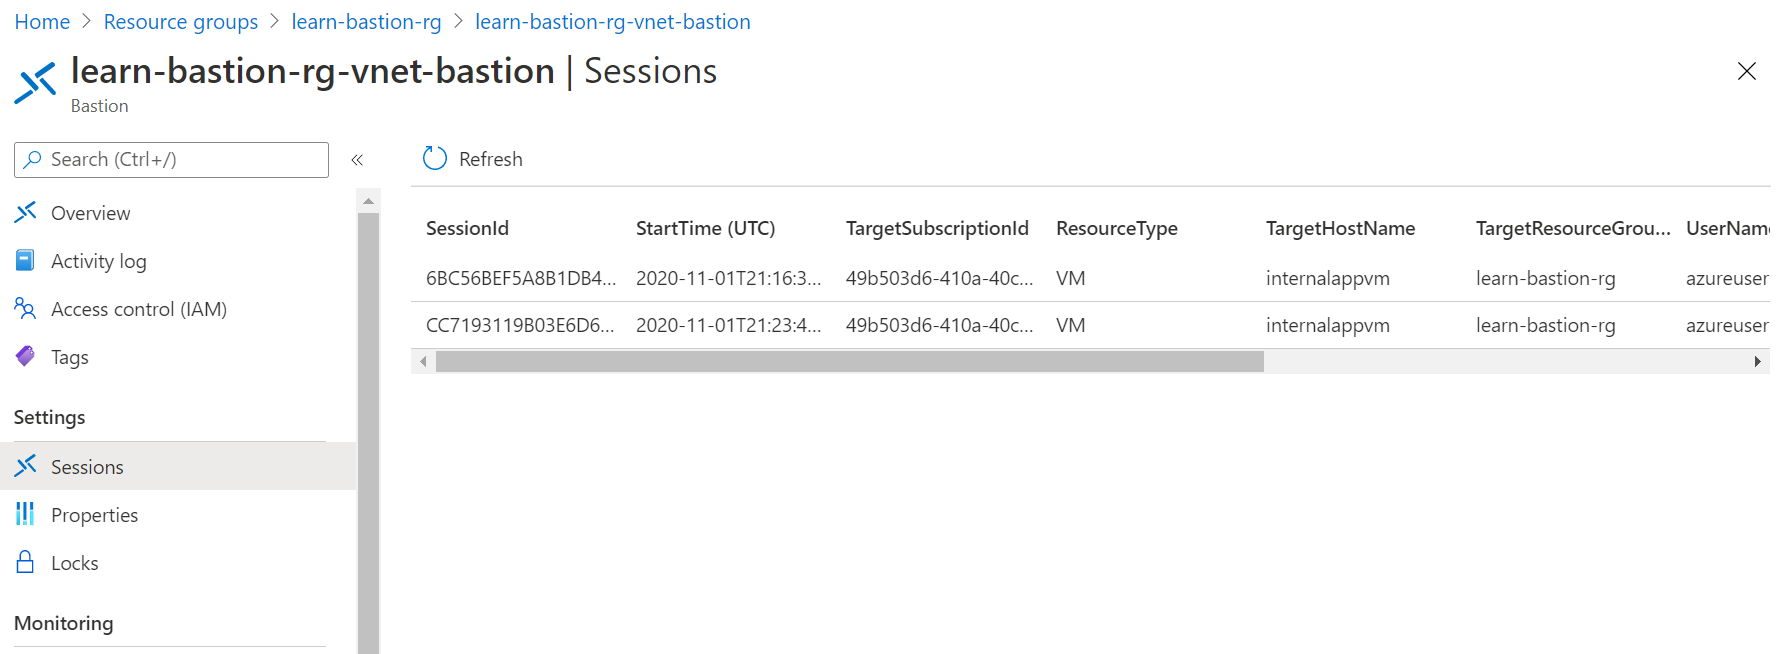Click the Properties bars icon
The height and width of the screenshot is (654, 1779).
tap(26, 514)
